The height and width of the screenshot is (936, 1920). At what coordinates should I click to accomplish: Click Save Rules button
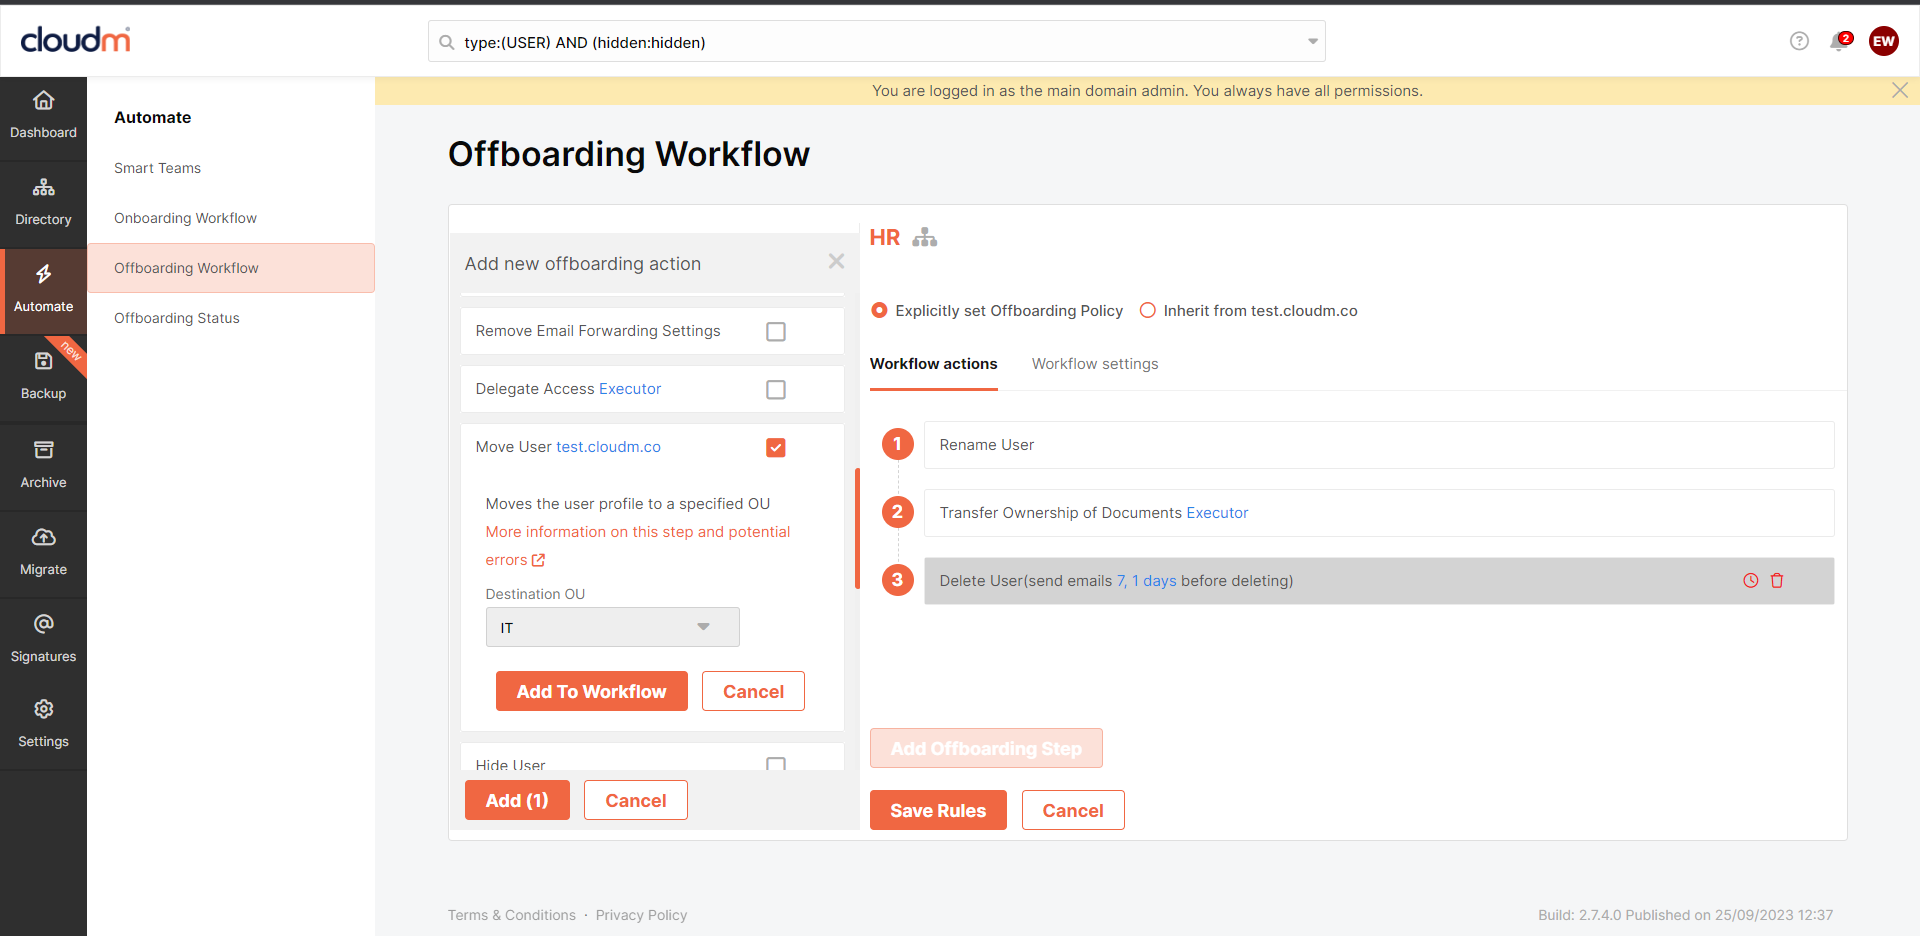coord(938,810)
